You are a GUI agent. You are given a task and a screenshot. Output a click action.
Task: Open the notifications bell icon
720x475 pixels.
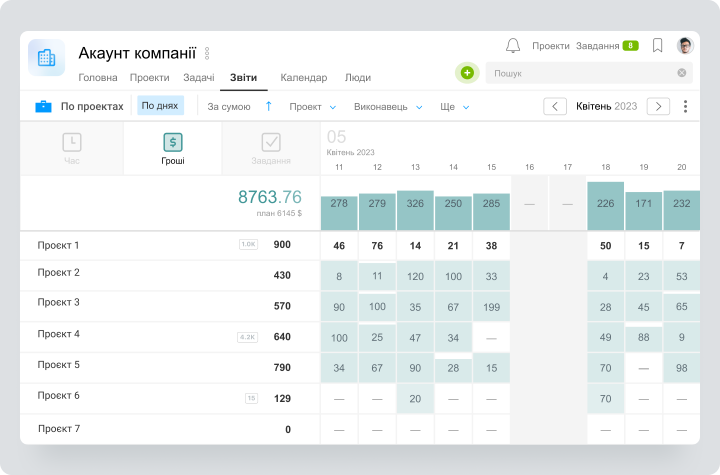(512, 45)
